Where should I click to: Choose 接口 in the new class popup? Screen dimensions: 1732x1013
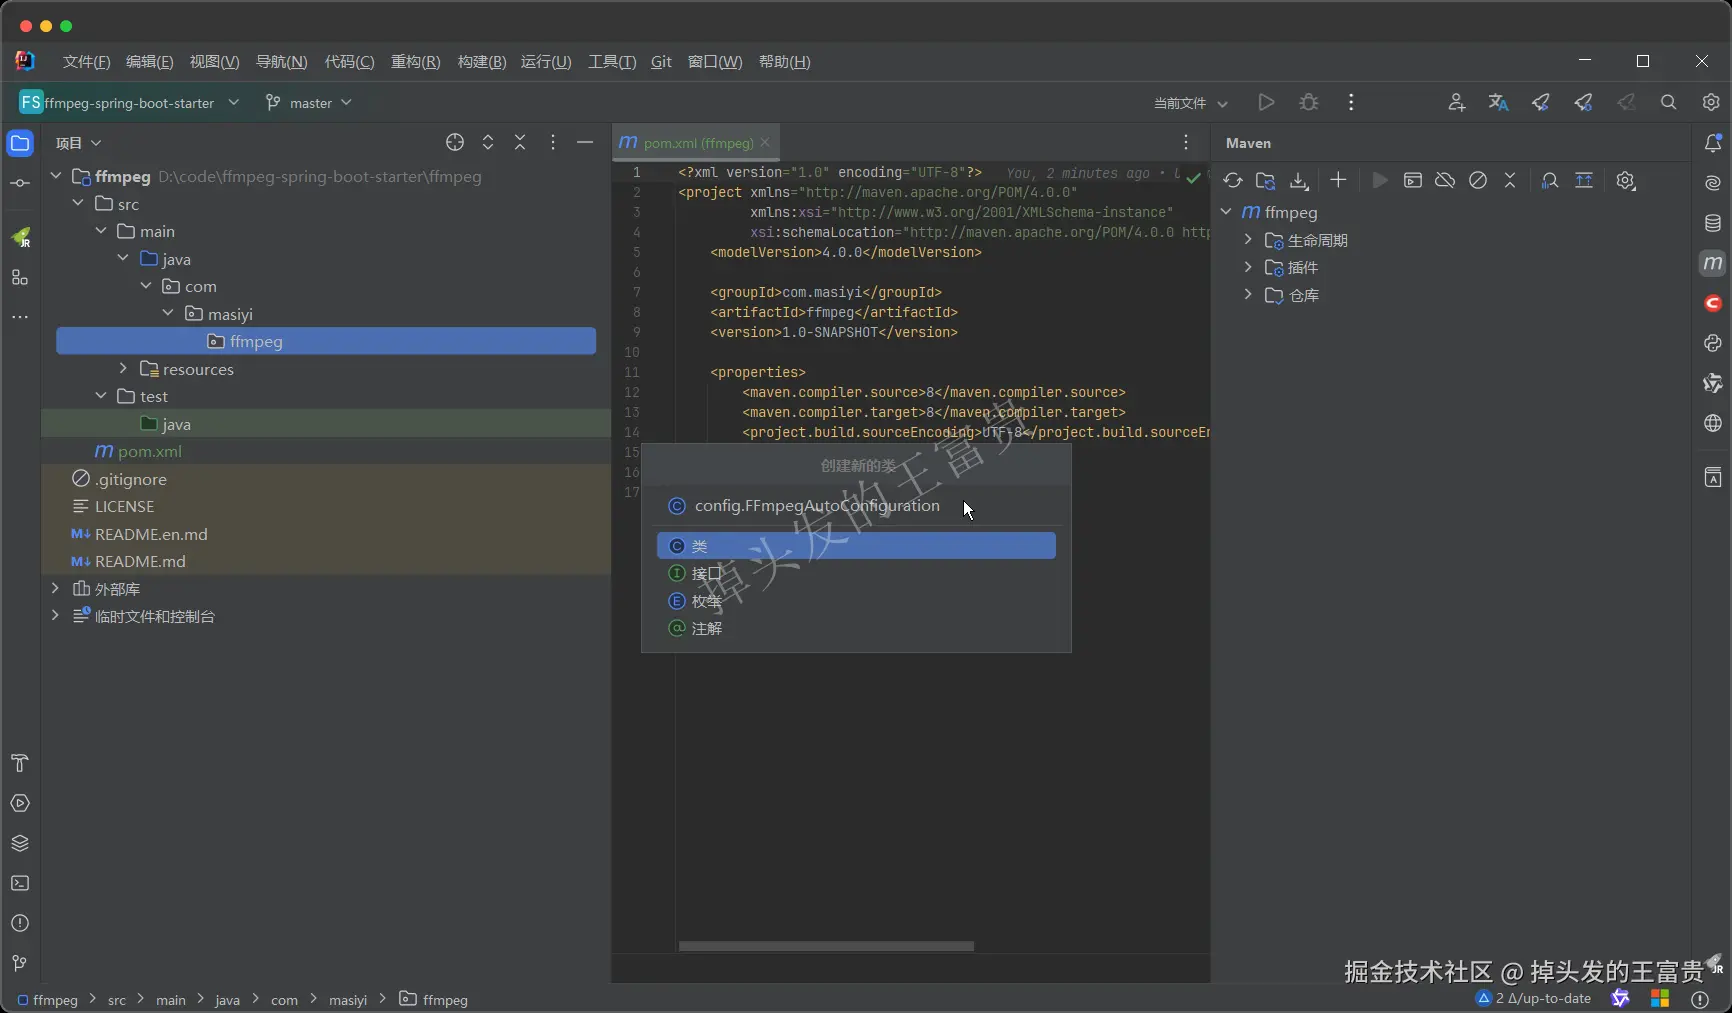706,574
